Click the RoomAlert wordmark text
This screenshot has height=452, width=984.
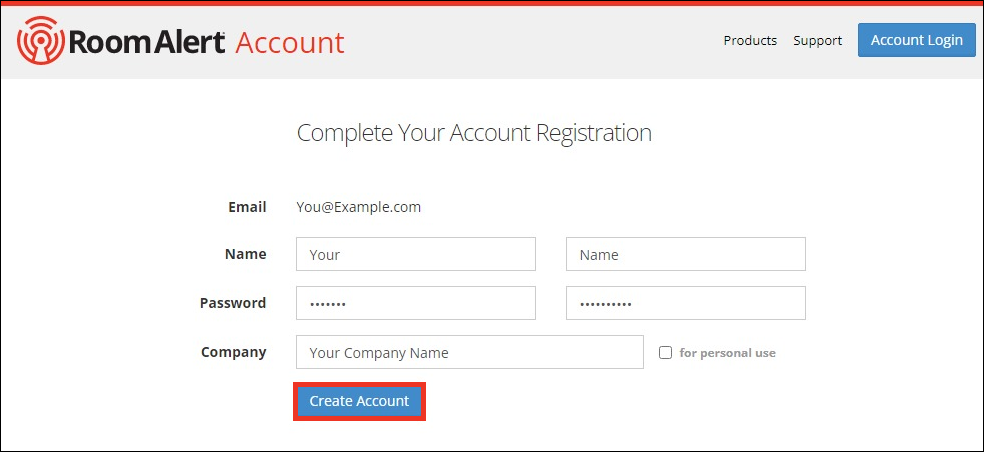point(146,42)
